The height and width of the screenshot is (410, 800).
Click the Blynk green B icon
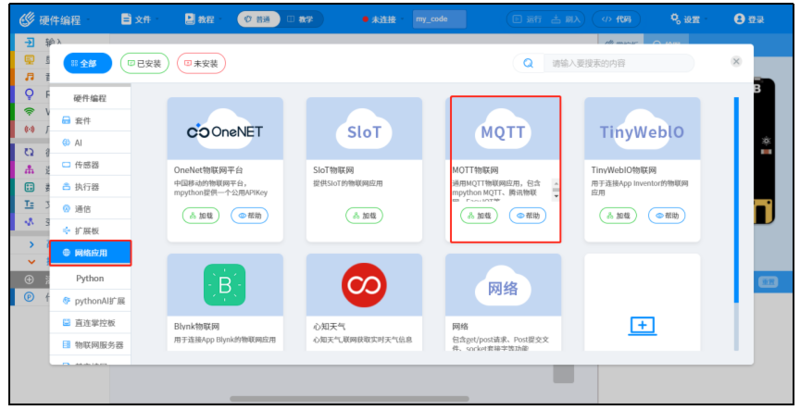[x=224, y=285]
